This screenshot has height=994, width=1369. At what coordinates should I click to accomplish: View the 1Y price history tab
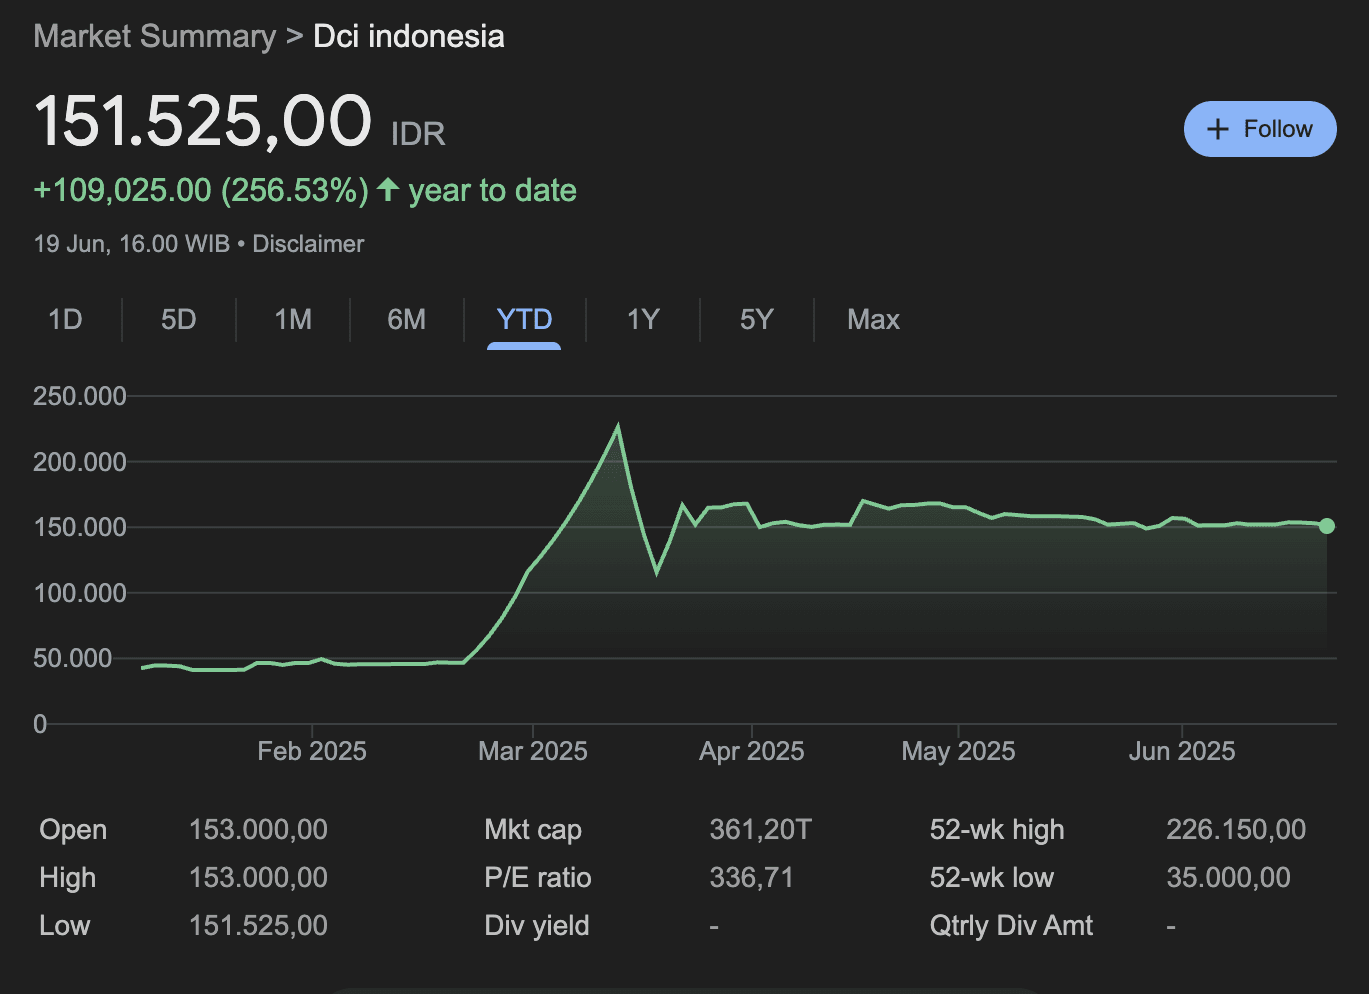[643, 320]
